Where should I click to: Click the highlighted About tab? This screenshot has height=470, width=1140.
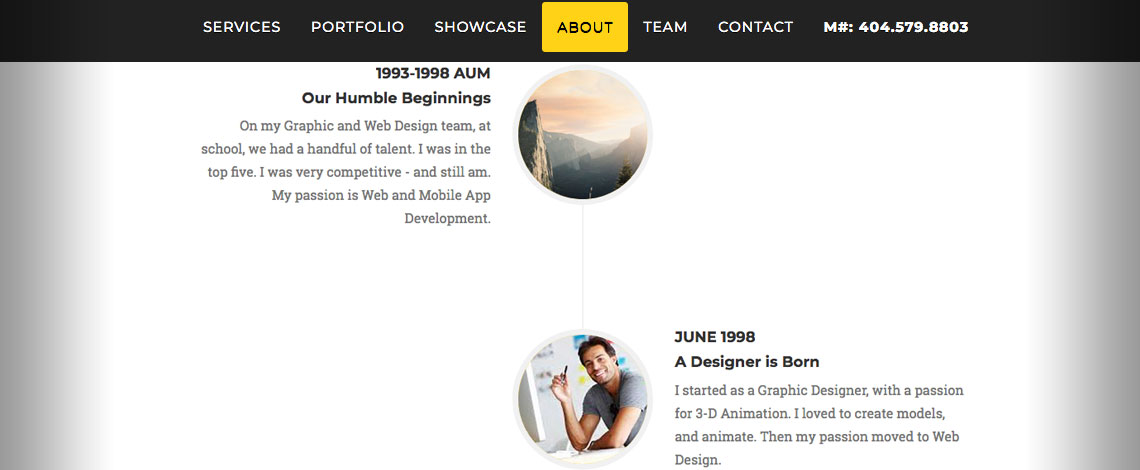[585, 27]
